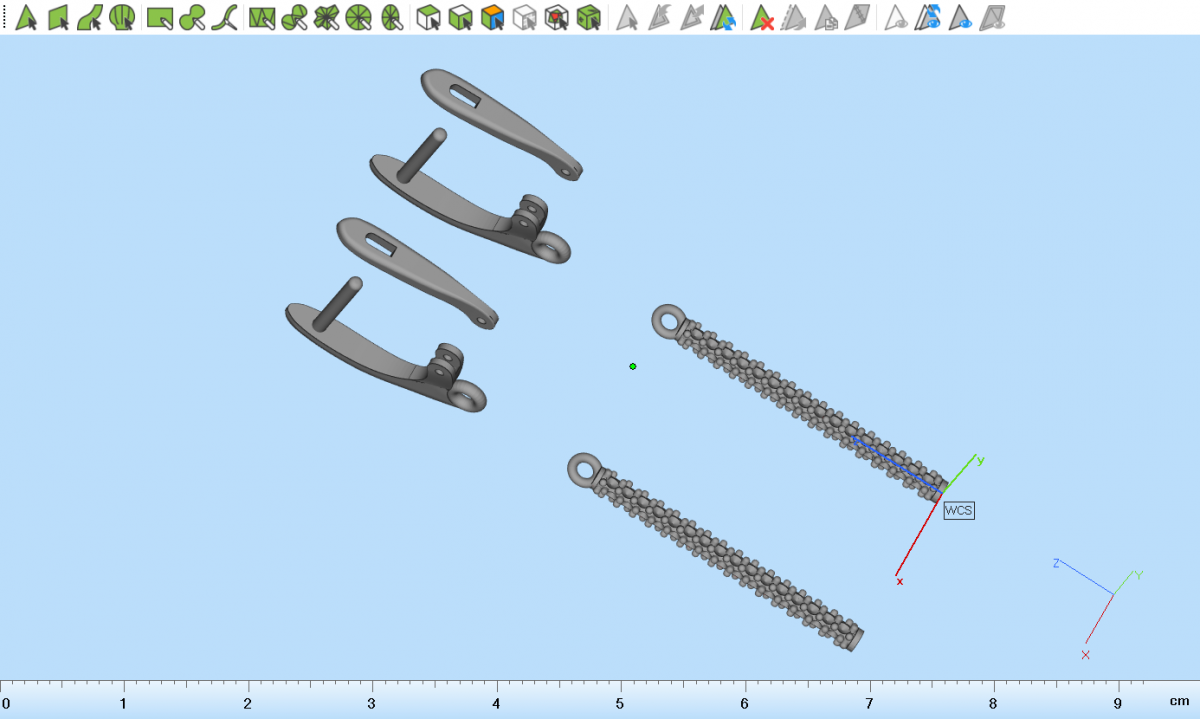Select the triangle selection tool
1200x719 pixels.
point(26,17)
